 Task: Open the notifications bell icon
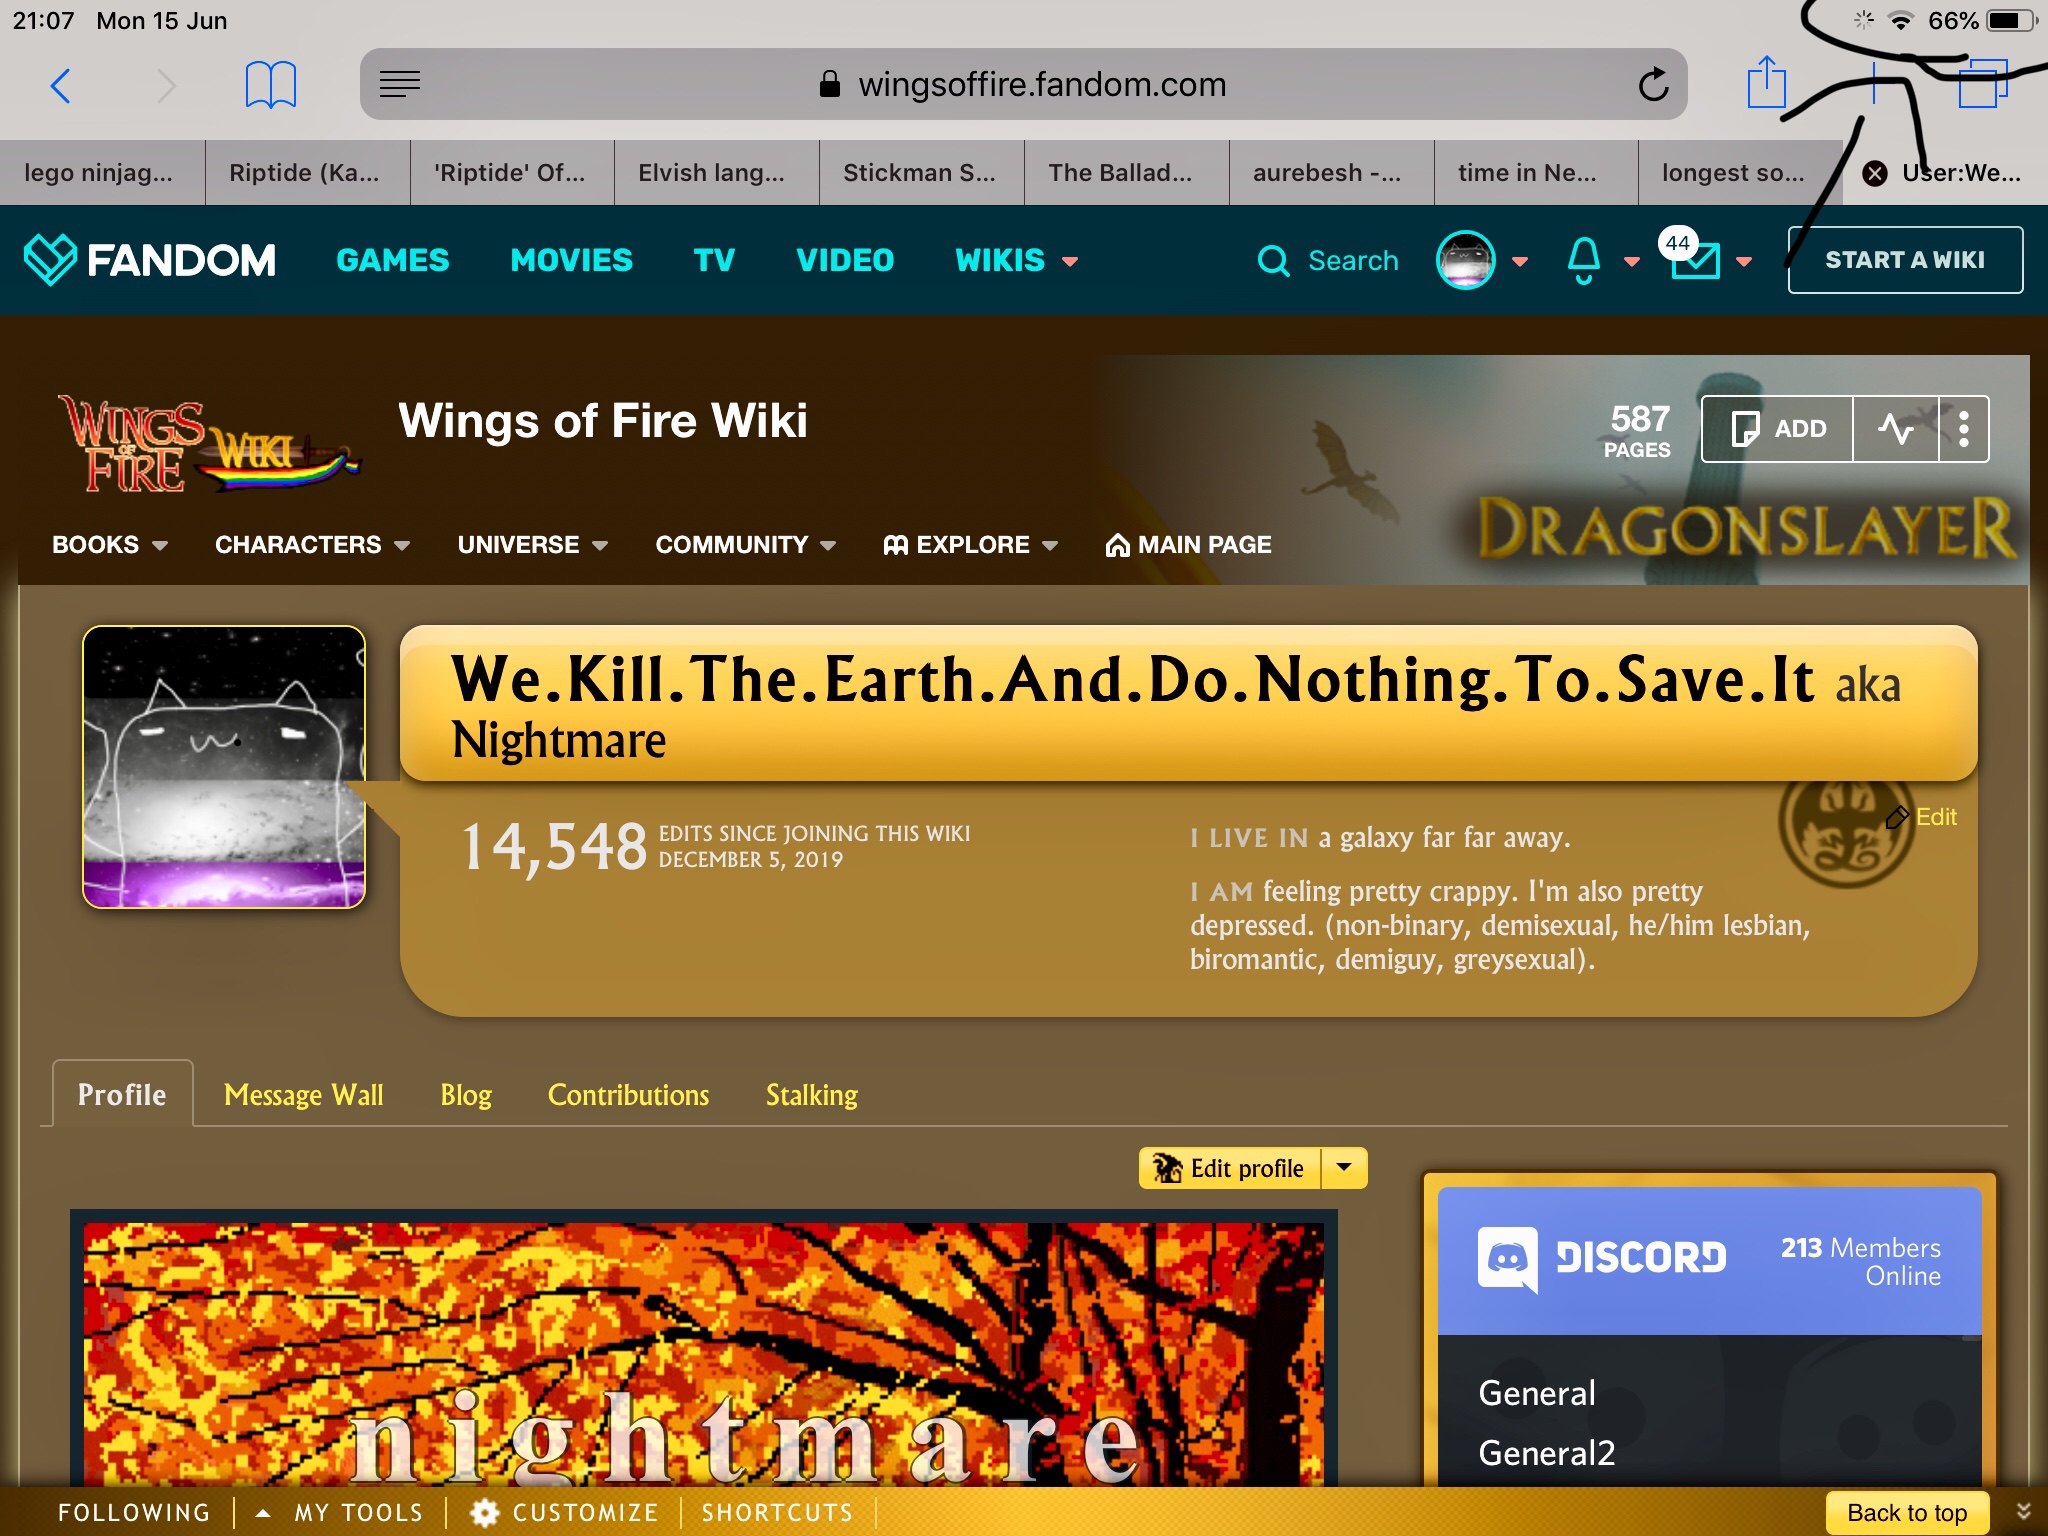pyautogui.click(x=1583, y=260)
